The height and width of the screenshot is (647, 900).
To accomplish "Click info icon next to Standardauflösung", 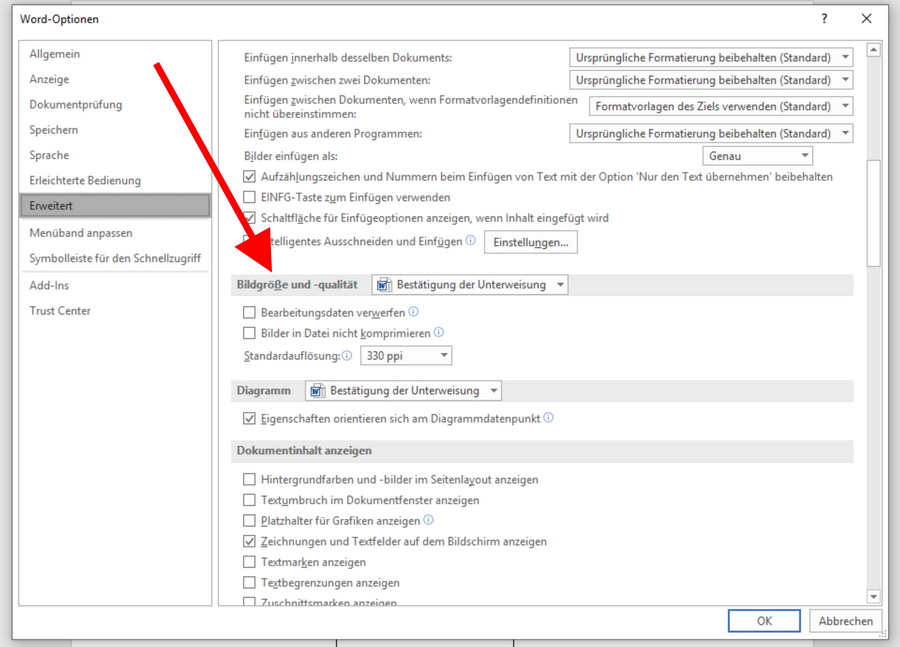I will tap(347, 355).
